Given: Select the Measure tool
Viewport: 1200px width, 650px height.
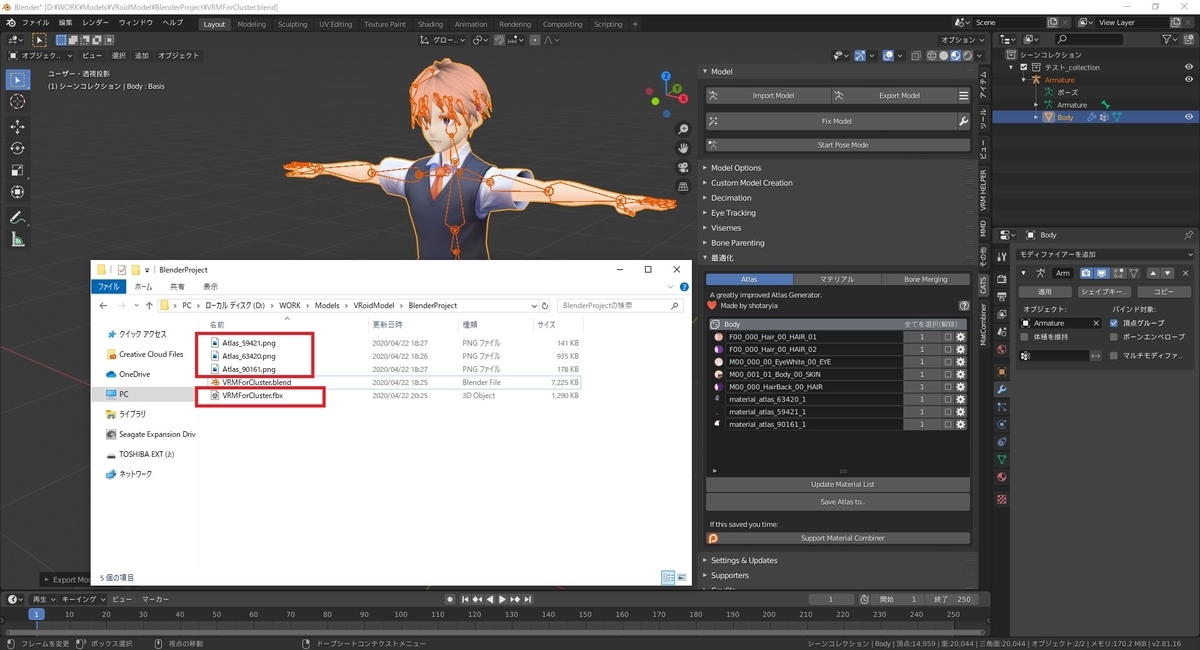Looking at the screenshot, I should coord(17,239).
